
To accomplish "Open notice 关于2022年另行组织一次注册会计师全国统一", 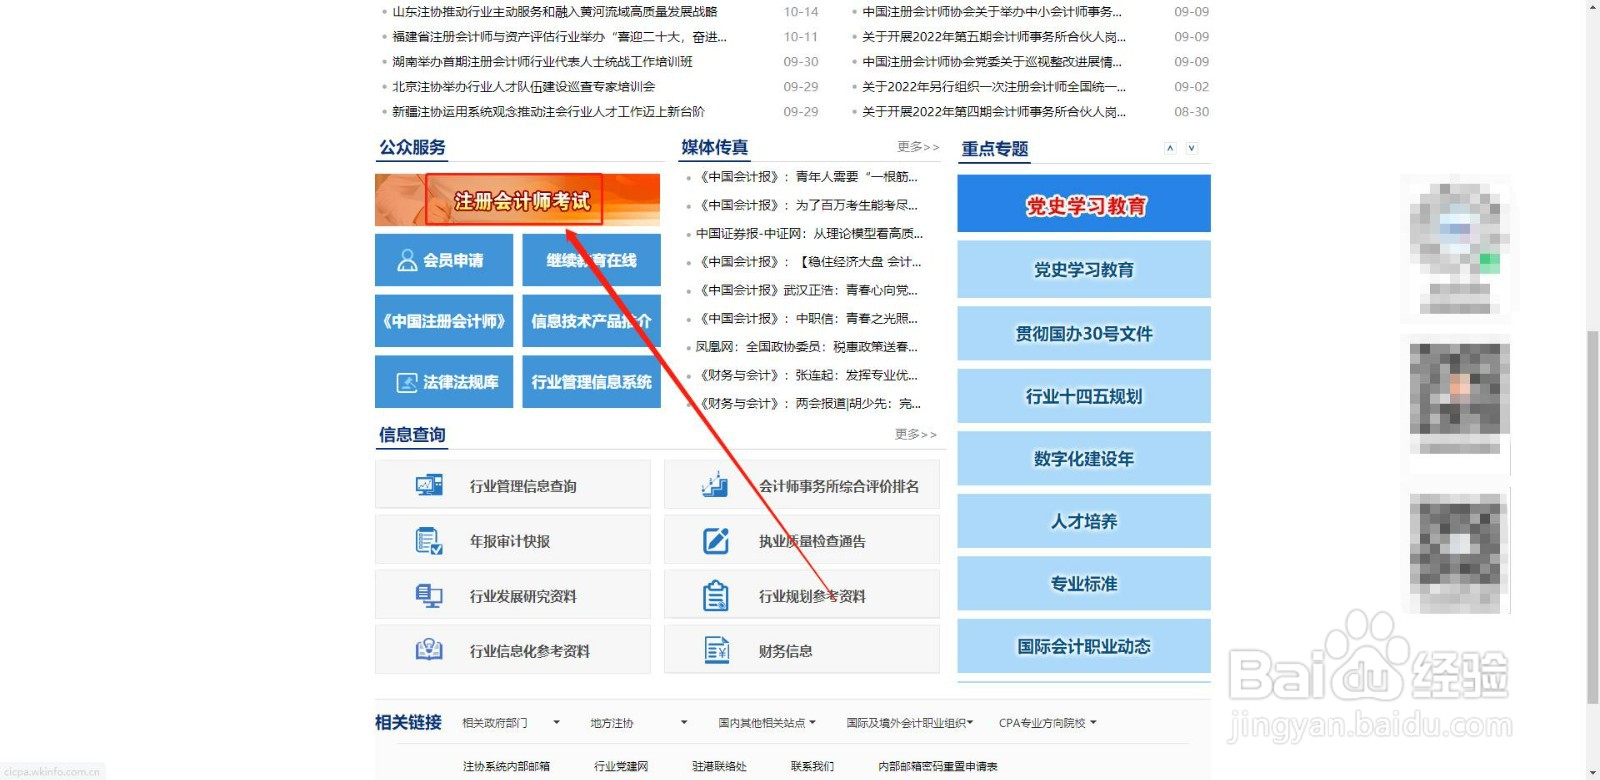I will 994,87.
